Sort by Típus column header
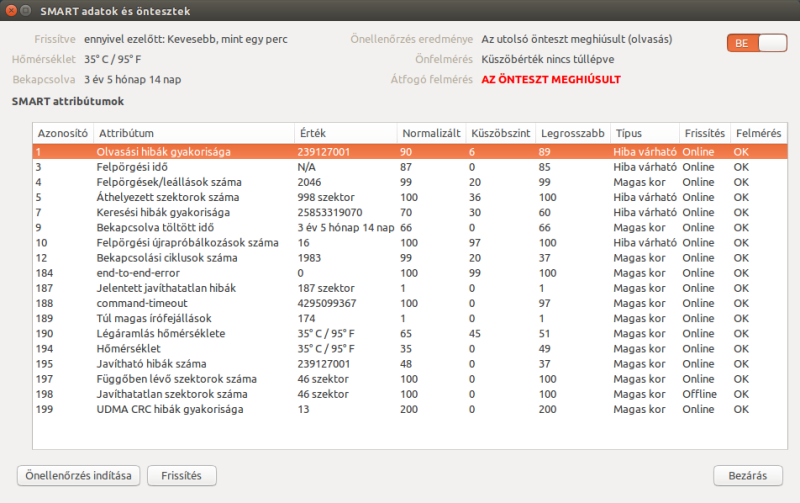The image size is (800, 503). pos(644,133)
